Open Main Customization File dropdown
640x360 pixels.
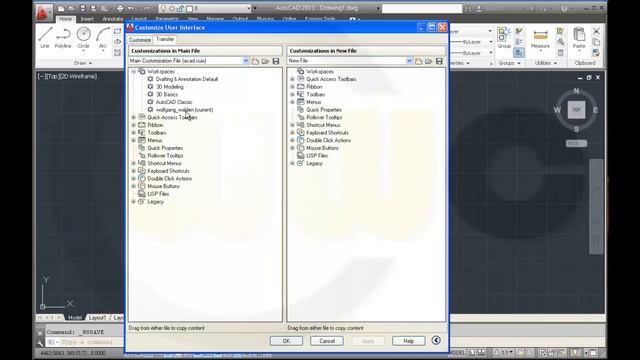coord(246,61)
